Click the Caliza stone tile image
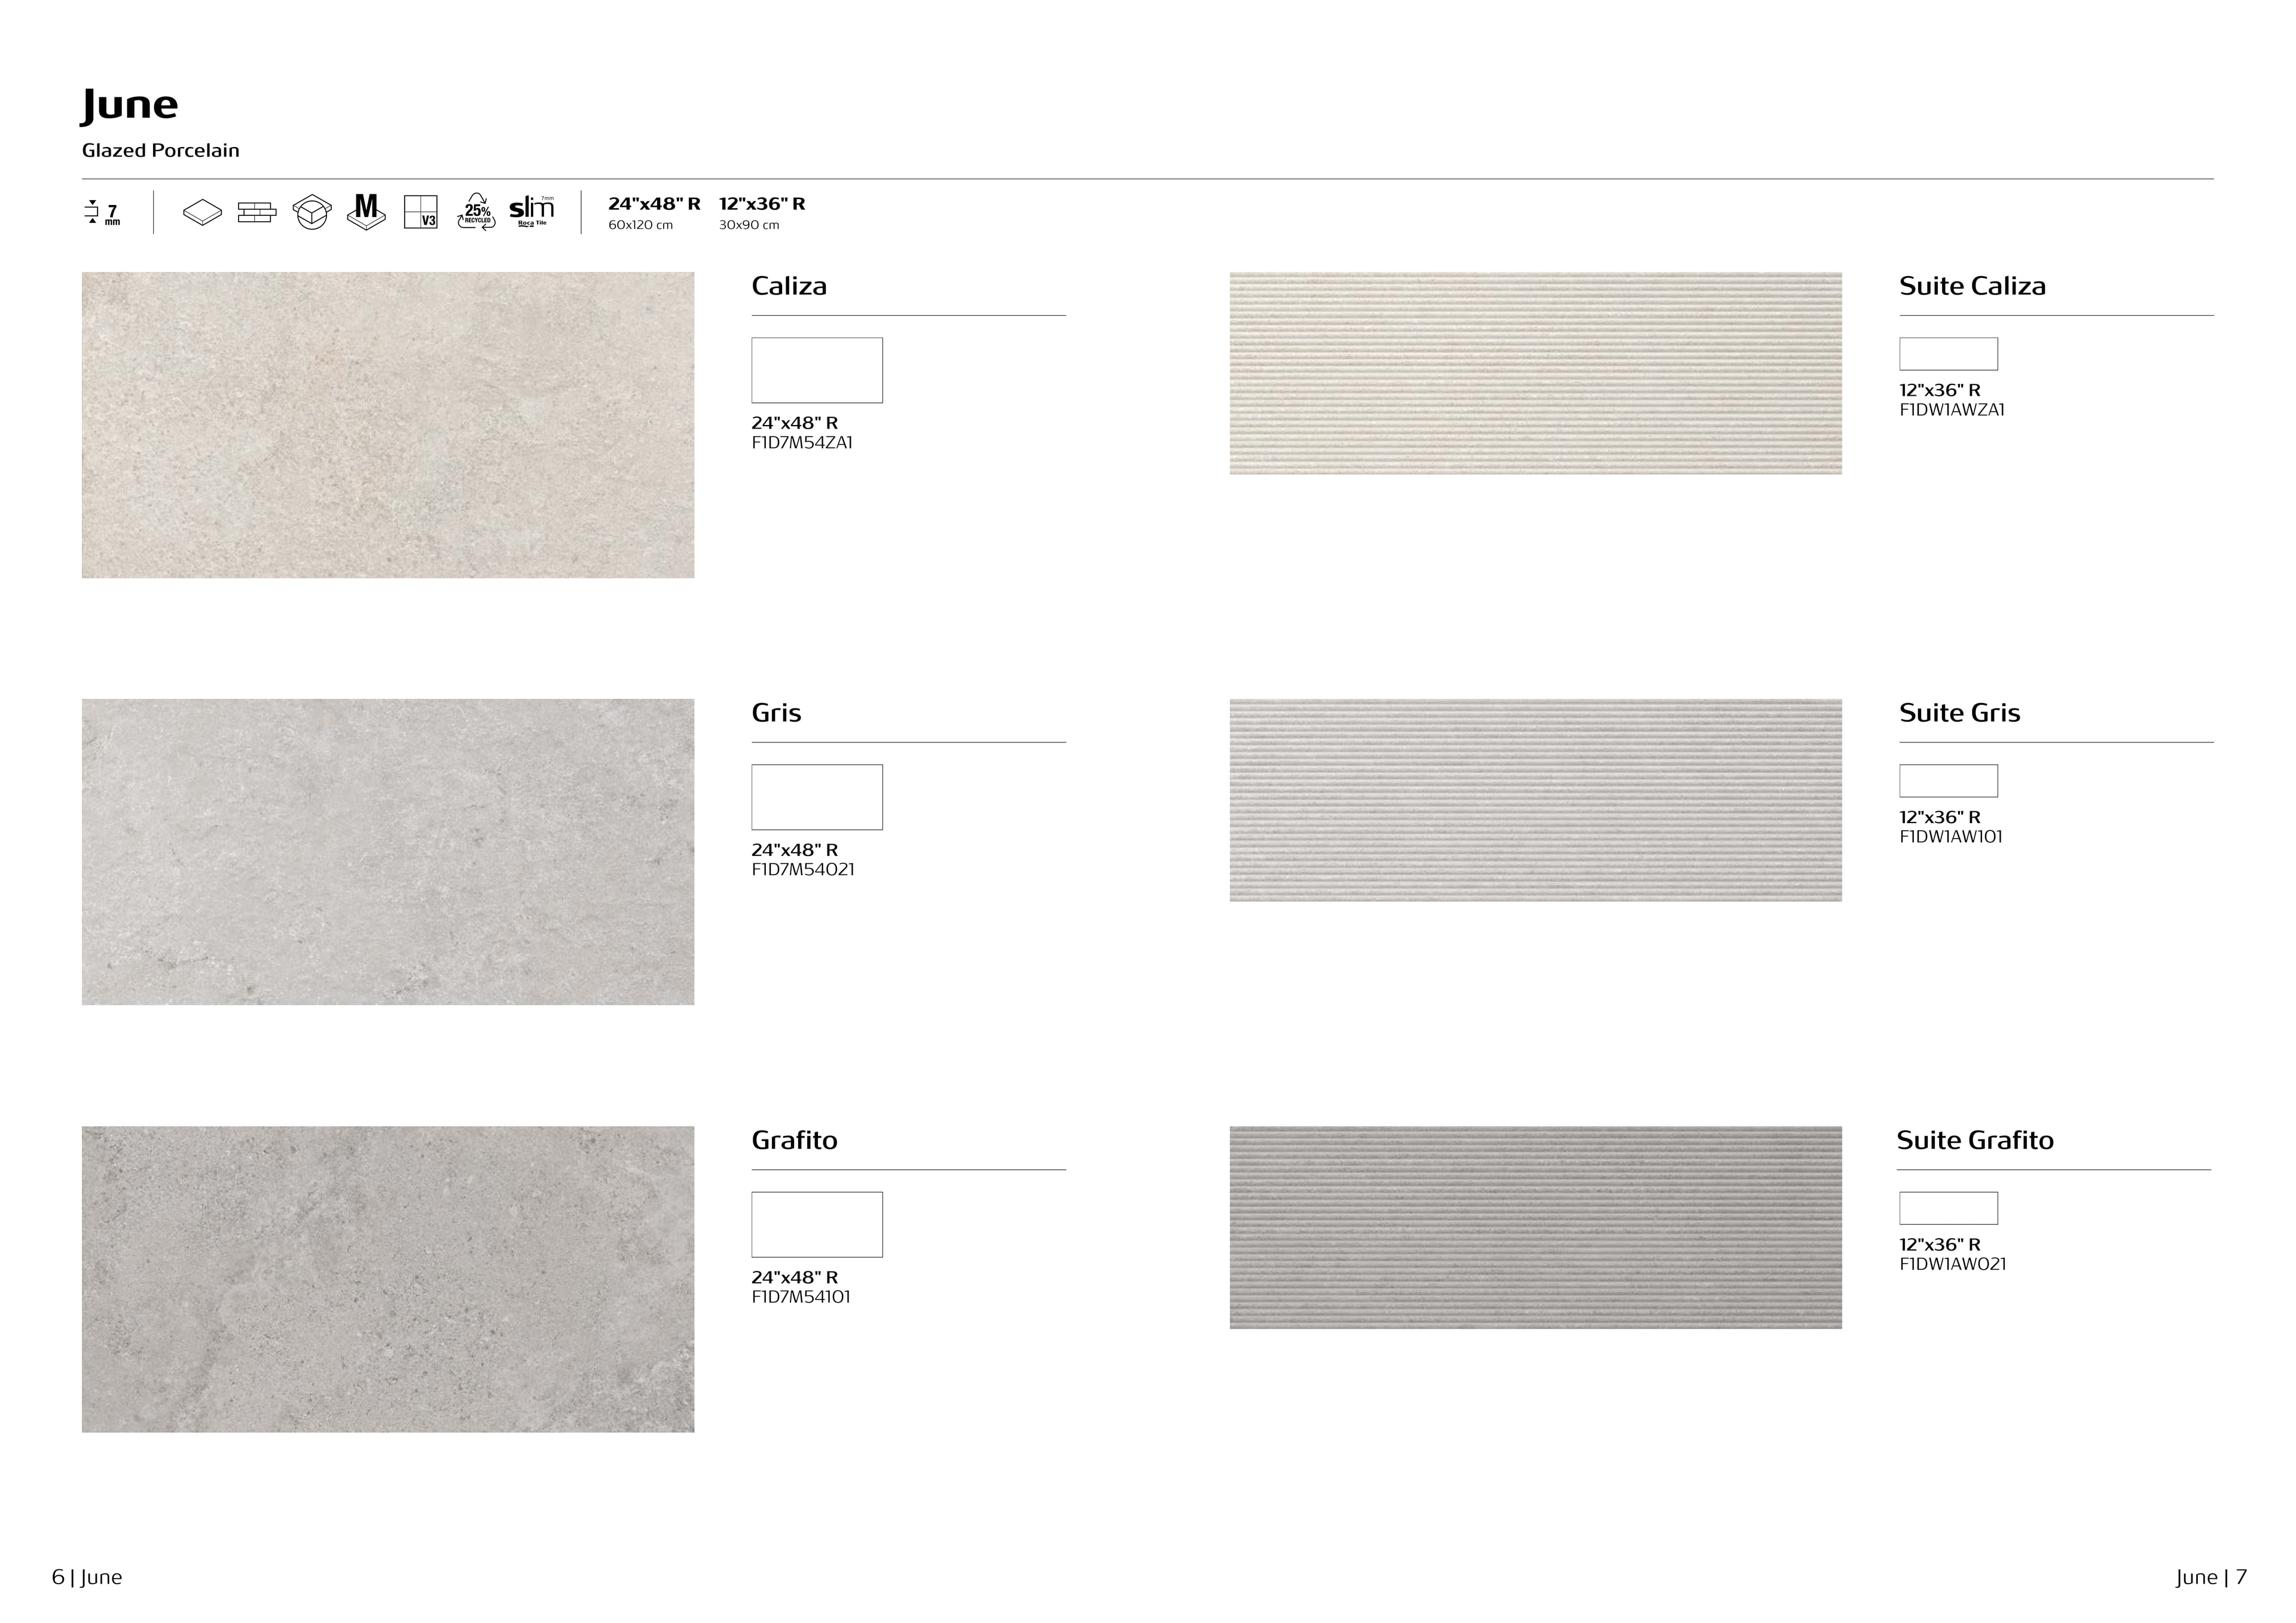 388,425
